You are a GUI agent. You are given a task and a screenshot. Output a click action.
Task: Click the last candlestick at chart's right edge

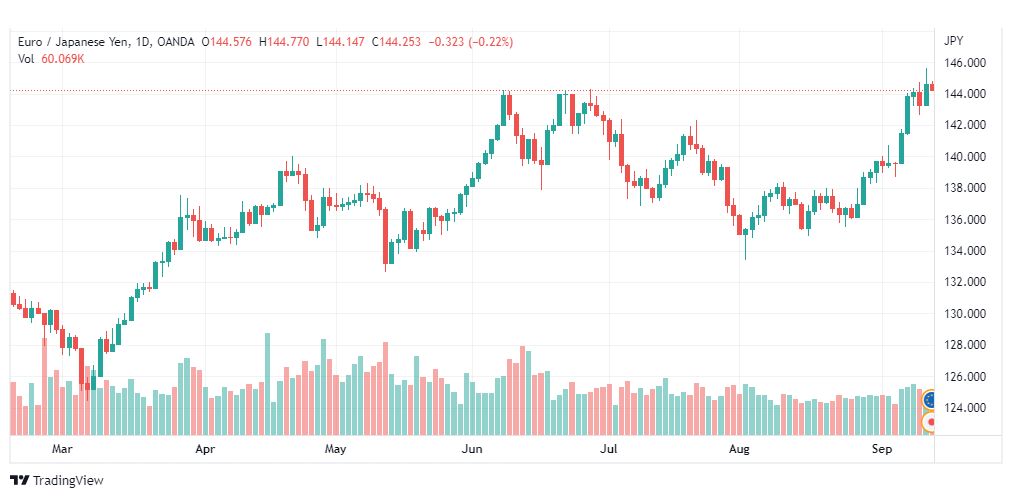coord(932,86)
